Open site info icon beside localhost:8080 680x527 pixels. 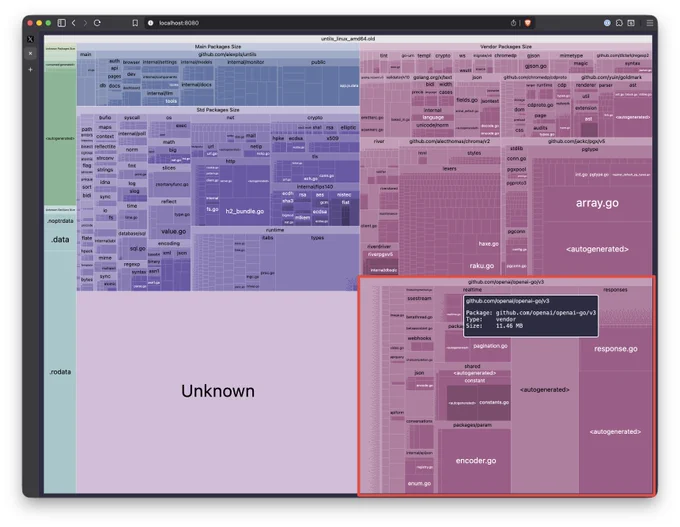click(150, 23)
